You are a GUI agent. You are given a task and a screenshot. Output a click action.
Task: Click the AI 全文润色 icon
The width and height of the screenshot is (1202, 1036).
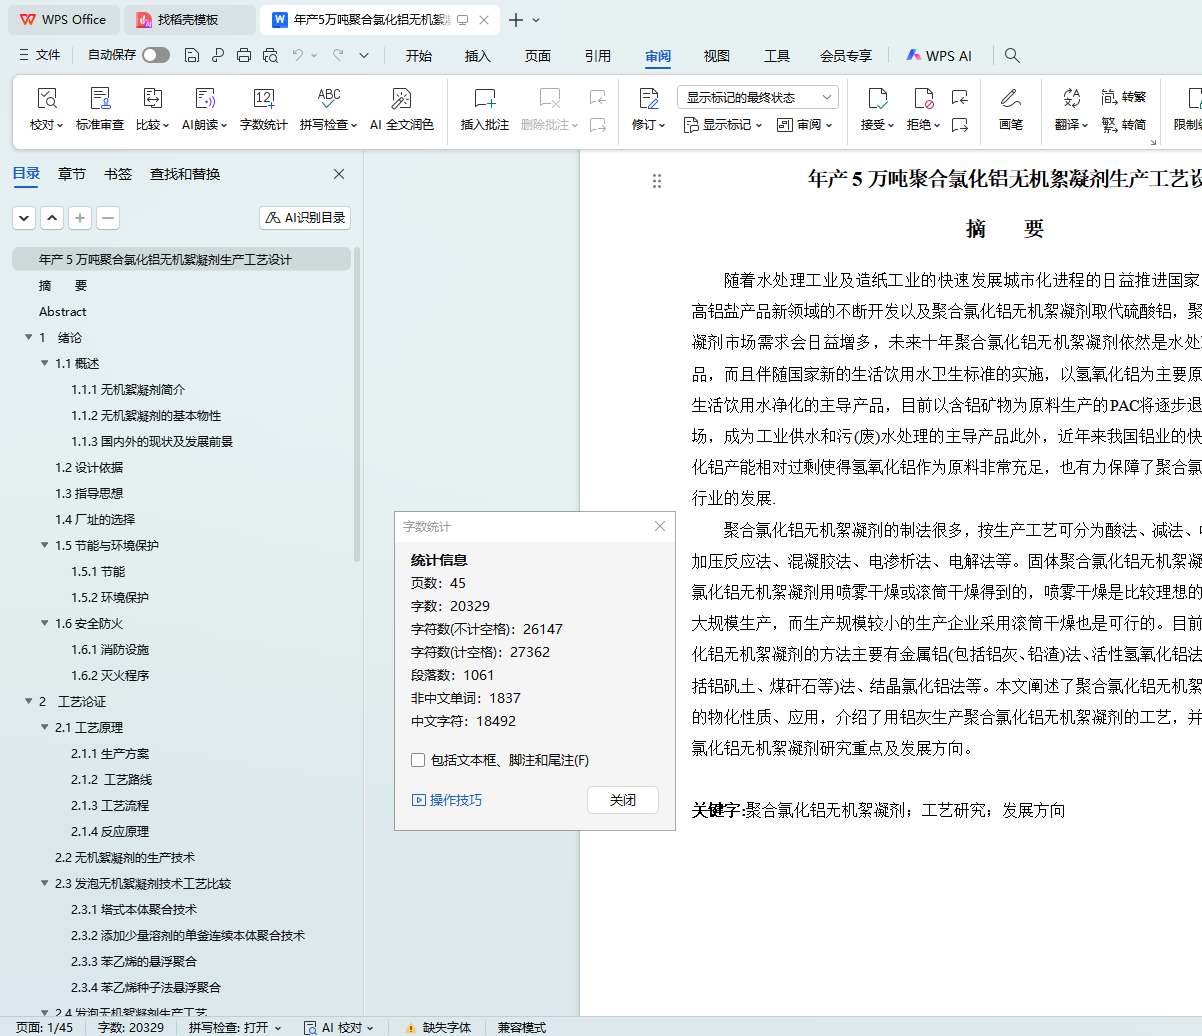point(401,99)
